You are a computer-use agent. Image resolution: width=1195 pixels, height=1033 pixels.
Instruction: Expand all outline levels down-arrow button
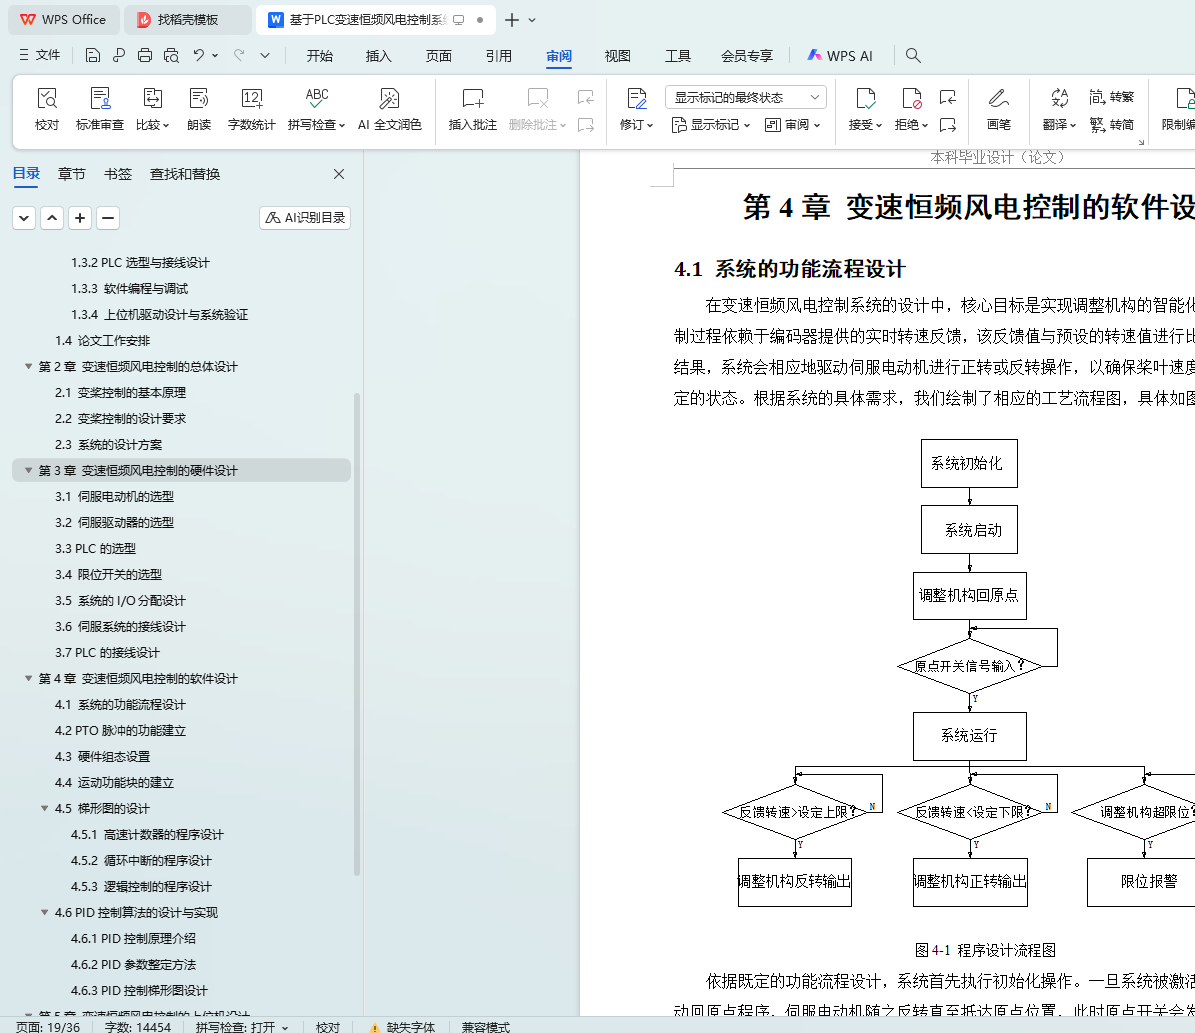coord(24,218)
